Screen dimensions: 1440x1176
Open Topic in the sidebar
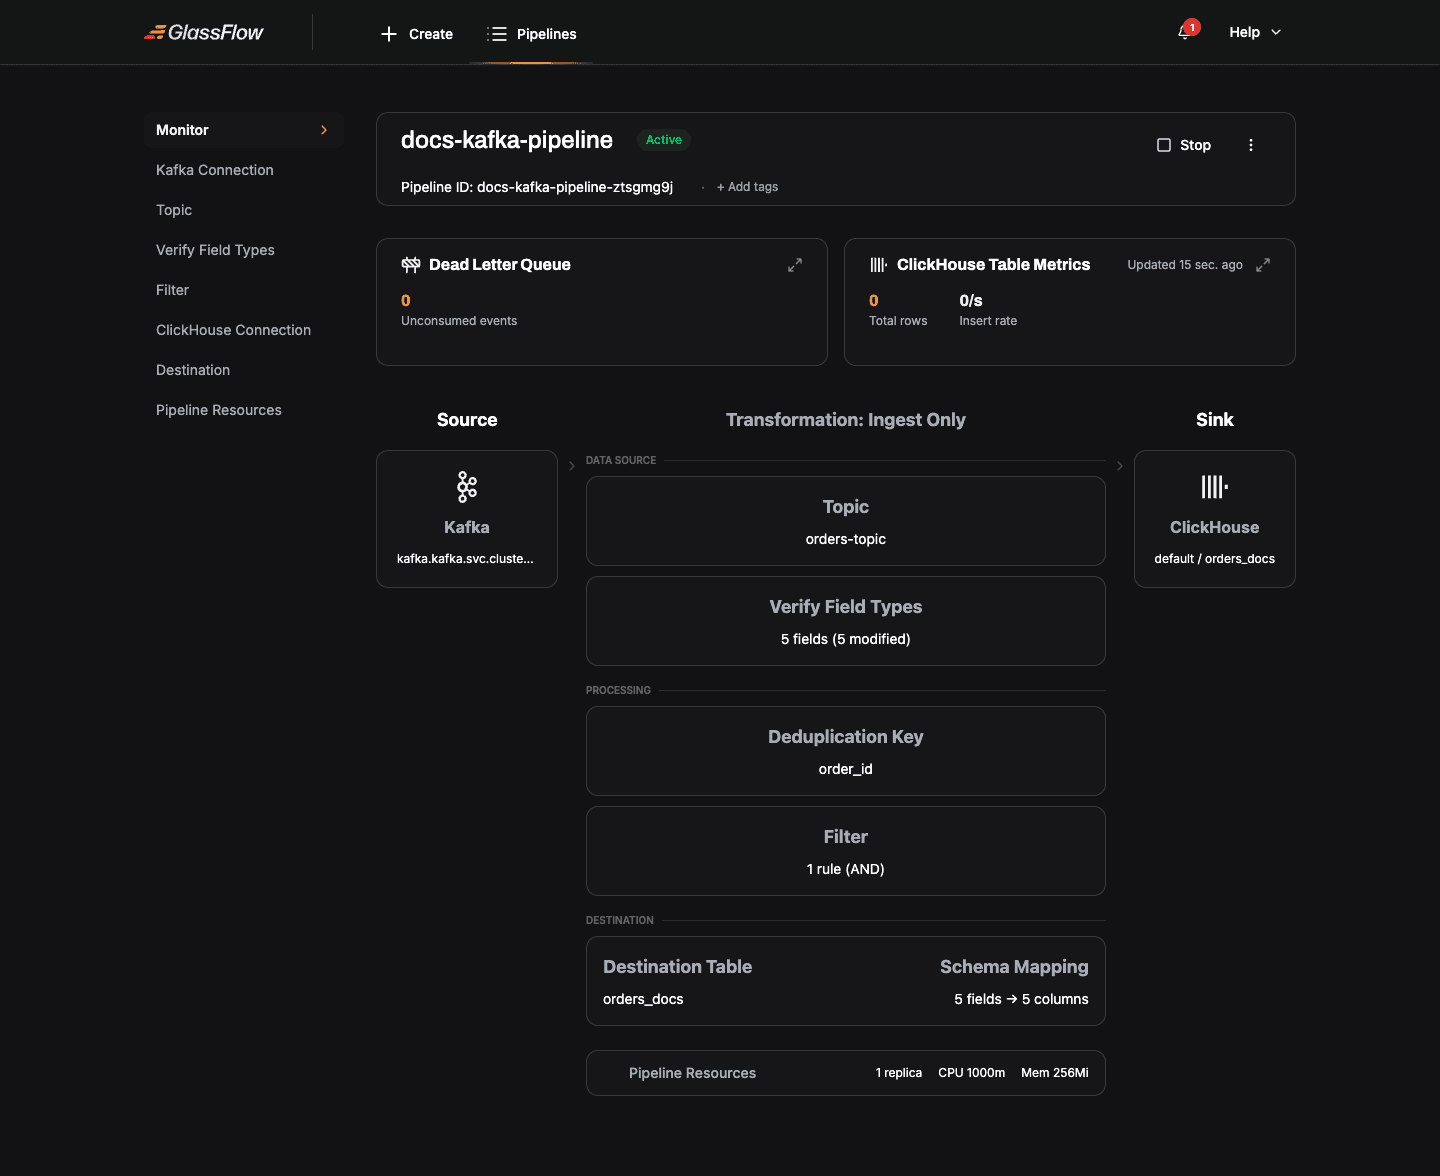click(x=174, y=210)
